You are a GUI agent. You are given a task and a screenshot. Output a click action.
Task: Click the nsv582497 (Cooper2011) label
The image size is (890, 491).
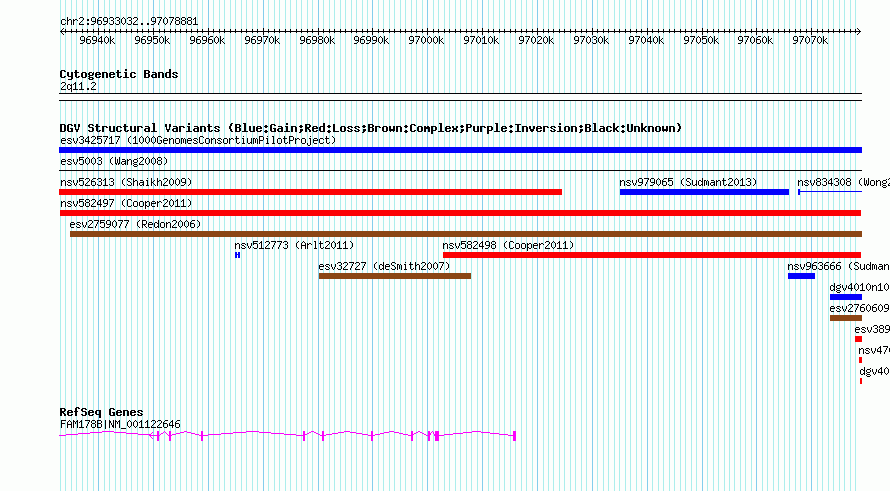(126, 203)
